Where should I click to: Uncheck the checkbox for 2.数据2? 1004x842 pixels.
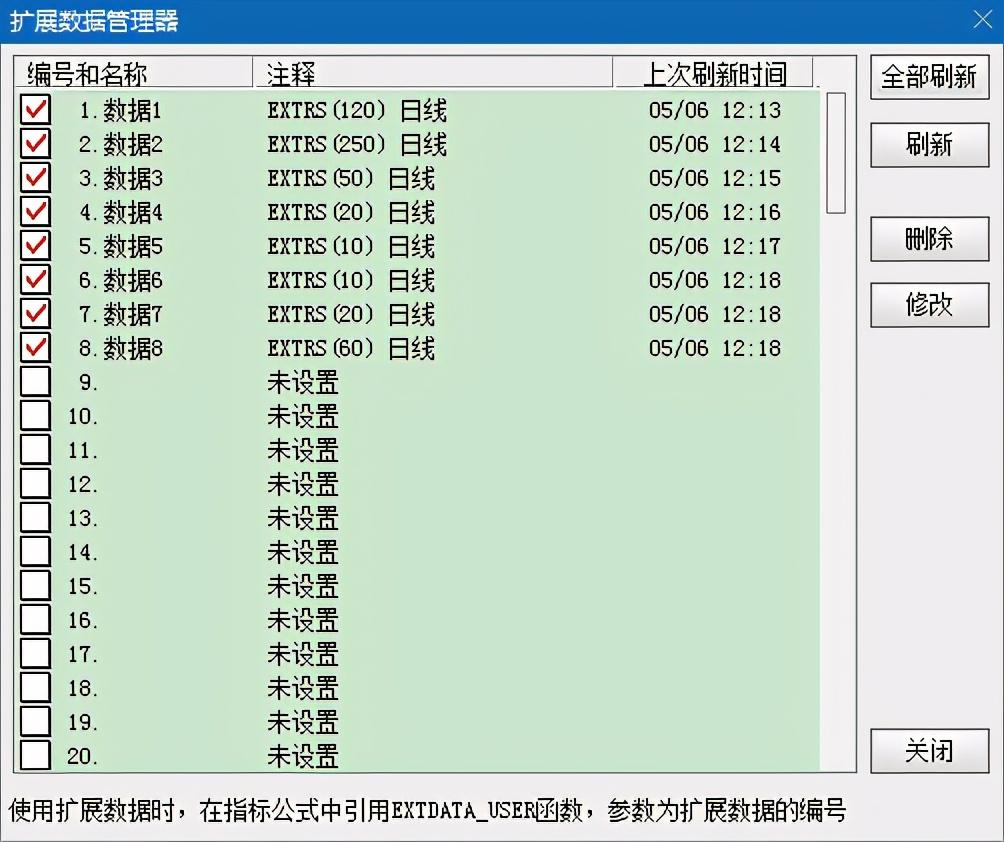35,143
